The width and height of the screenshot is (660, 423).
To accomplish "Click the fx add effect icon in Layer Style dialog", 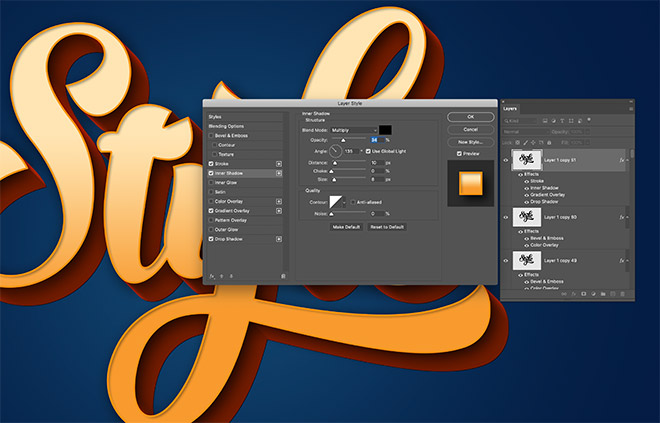I will 212,275.
